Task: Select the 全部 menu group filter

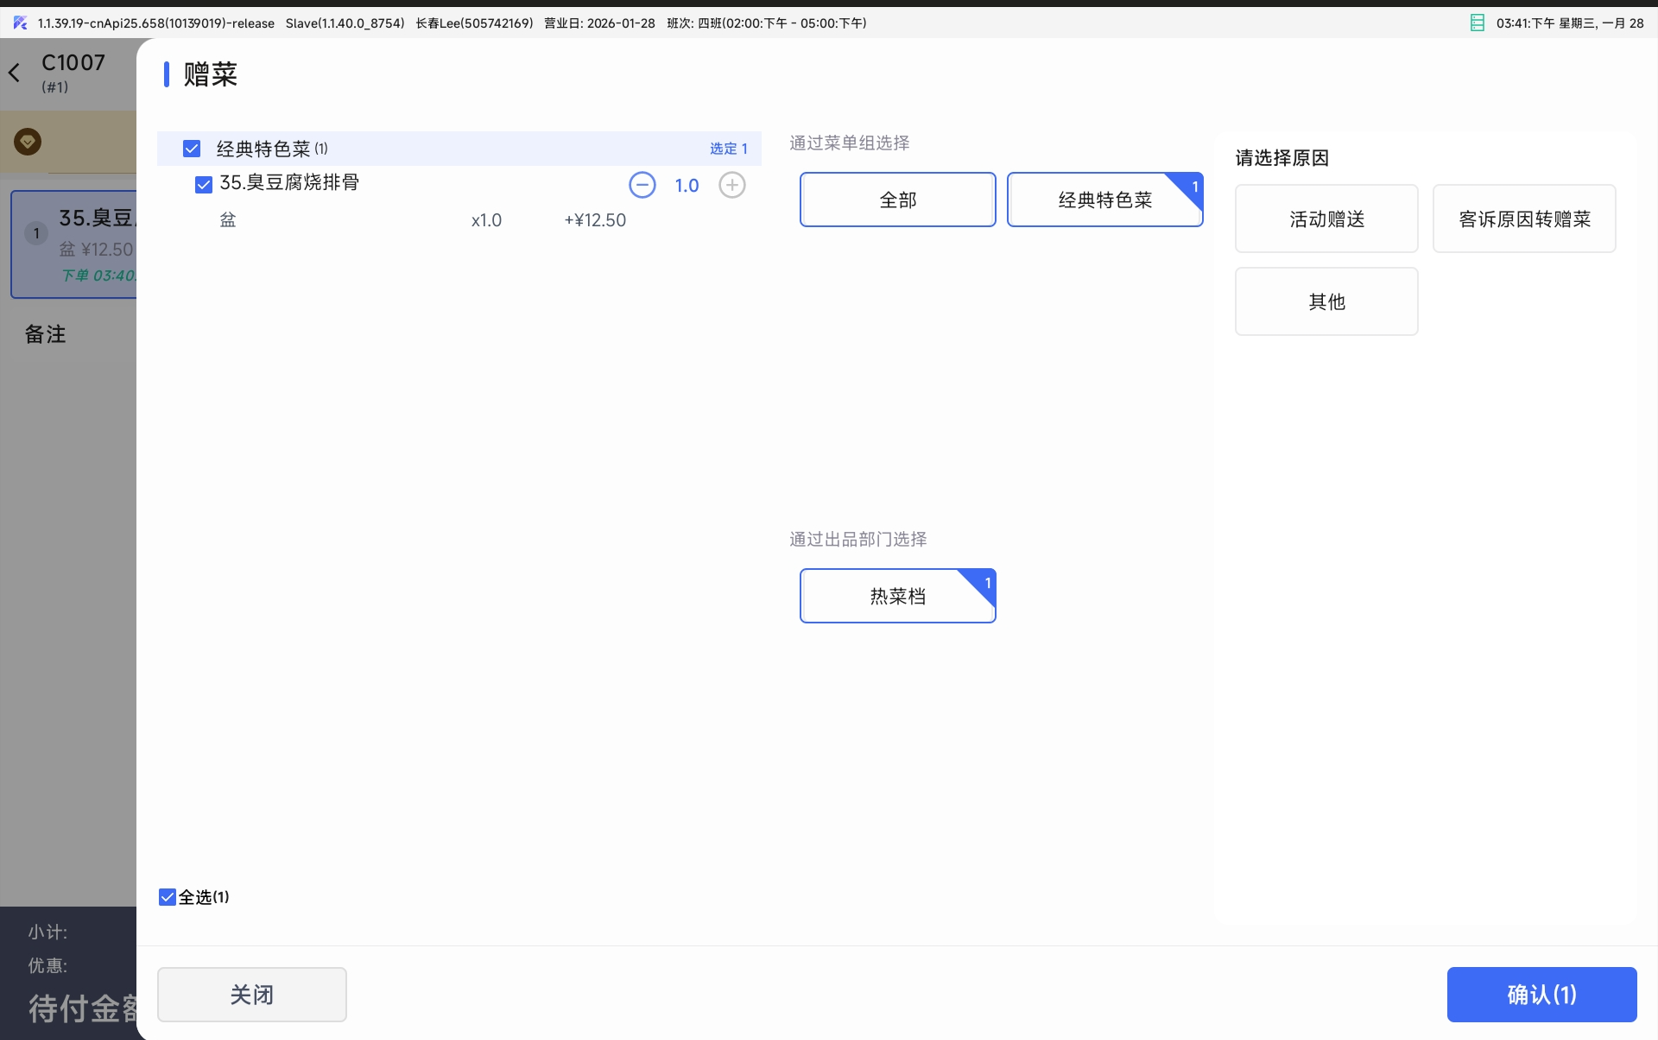Action: 897,200
